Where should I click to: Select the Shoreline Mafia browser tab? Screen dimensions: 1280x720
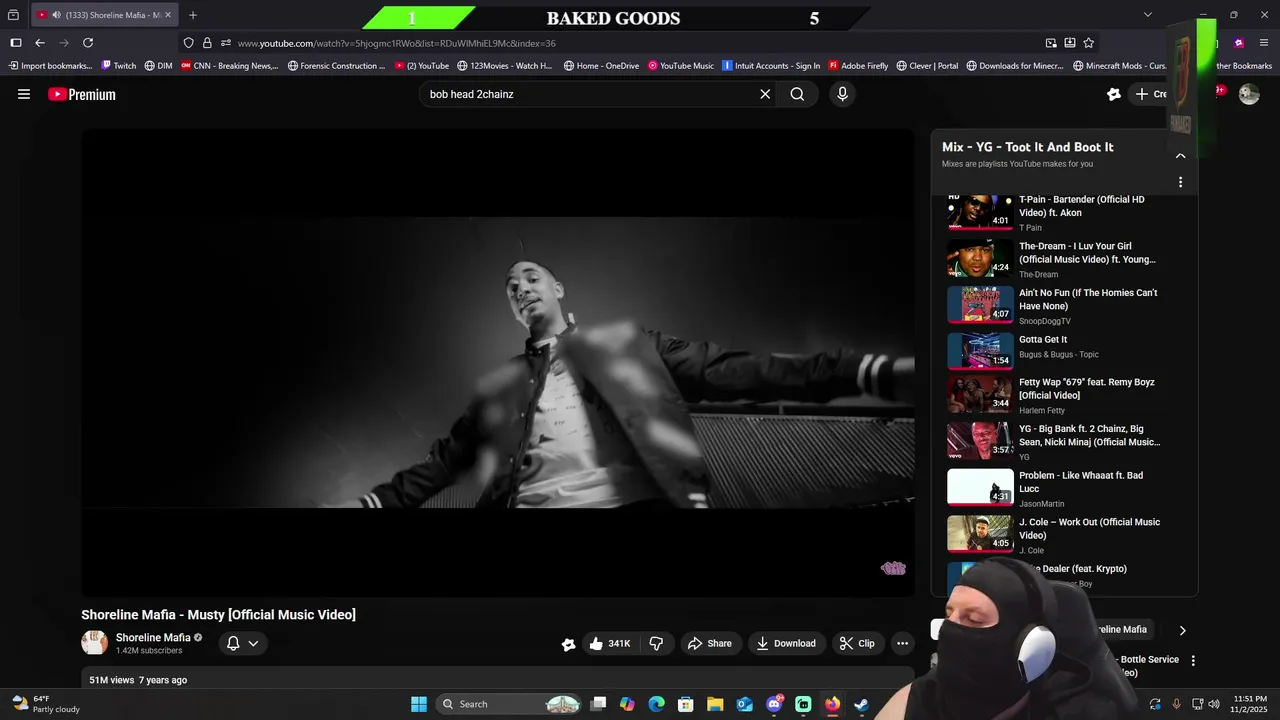coord(104,15)
